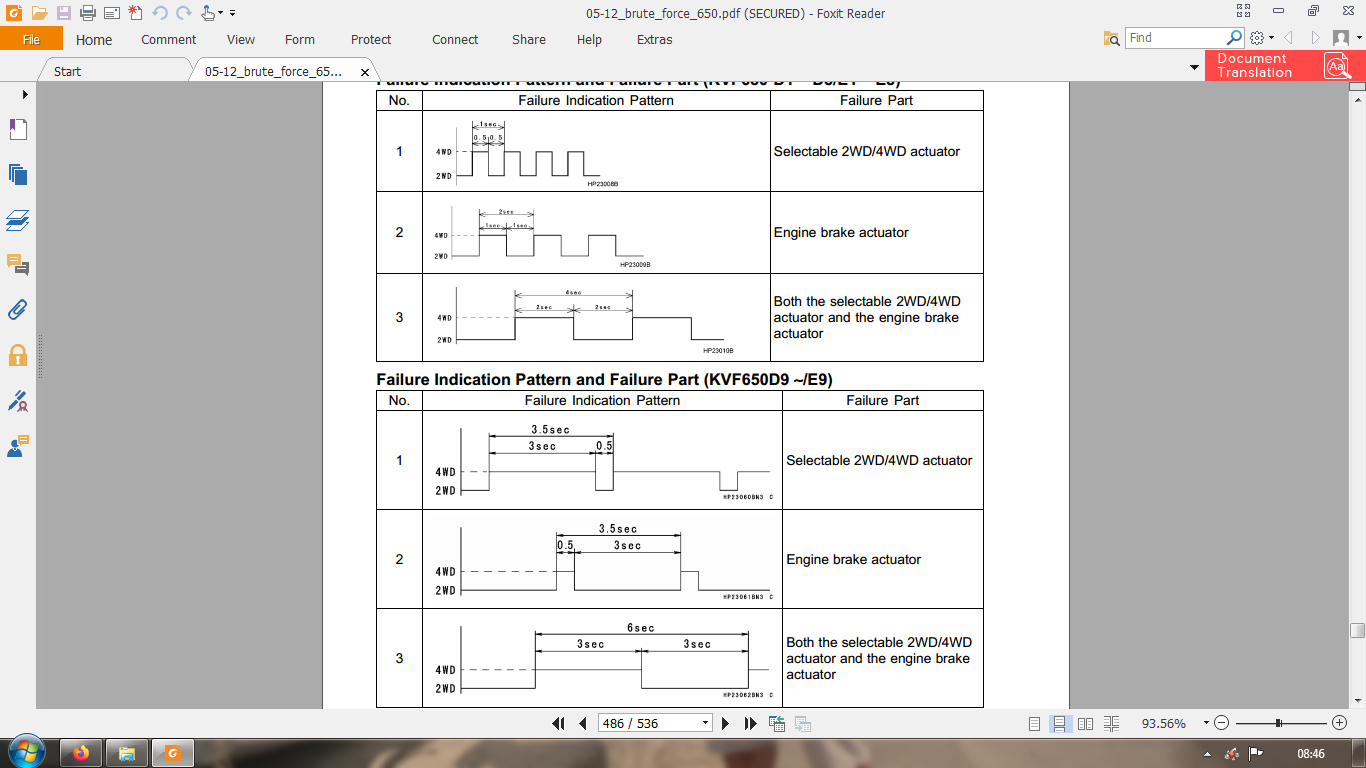1366x768 pixels.
Task: Select the Hand tool icon
Action: pyautogui.click(x=208, y=13)
